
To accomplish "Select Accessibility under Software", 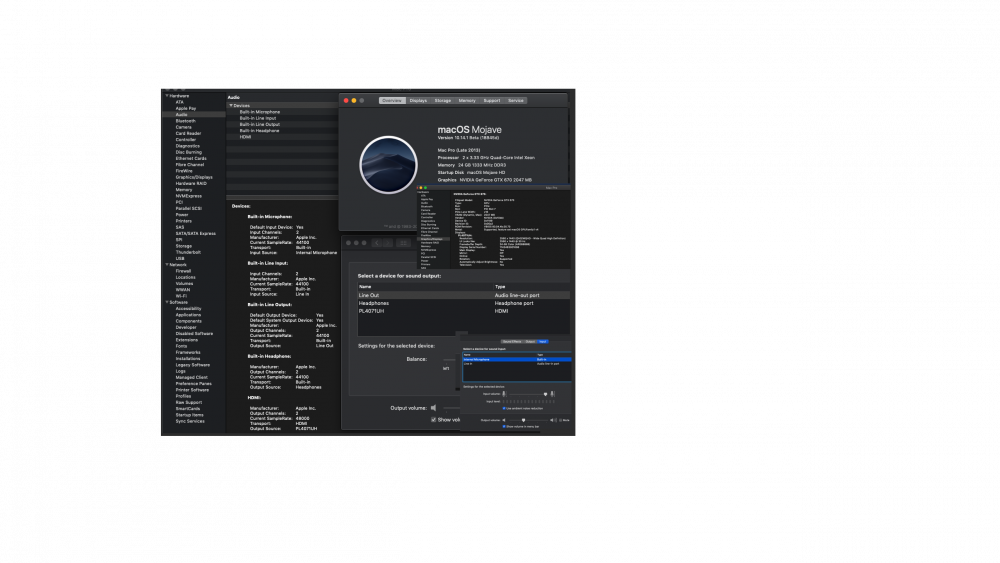I will [x=189, y=309].
